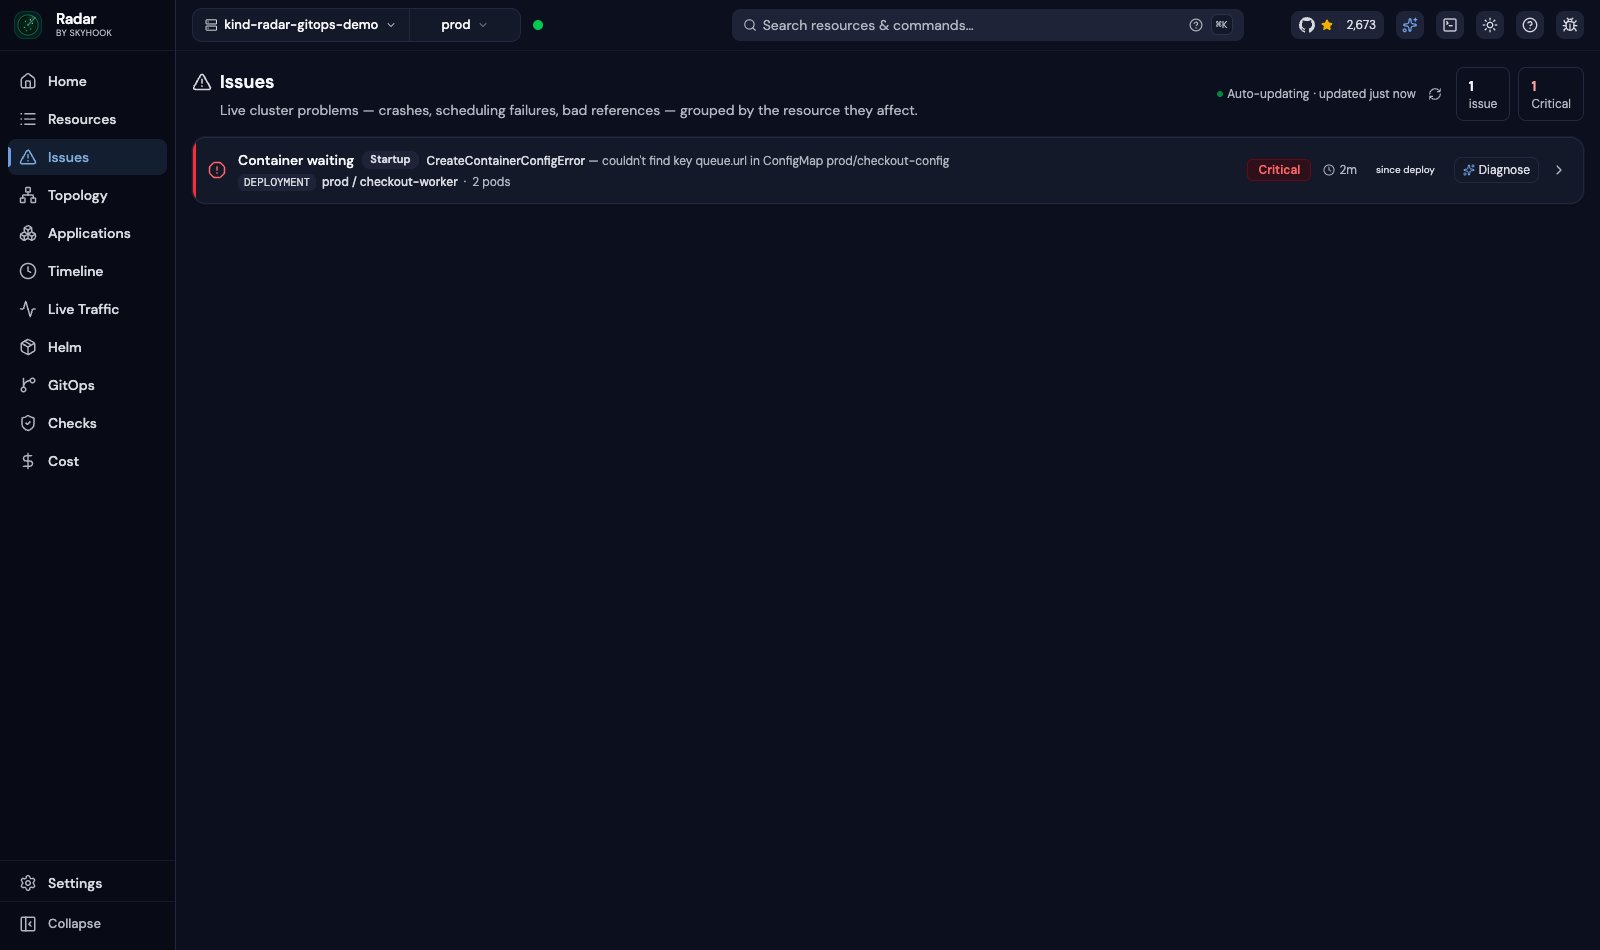Open the prod namespace dropdown
1600x950 pixels.
pos(465,25)
